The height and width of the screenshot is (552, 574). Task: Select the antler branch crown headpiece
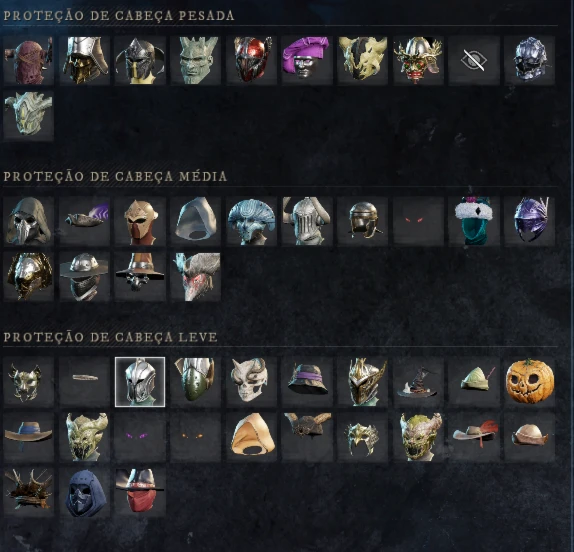29,492
